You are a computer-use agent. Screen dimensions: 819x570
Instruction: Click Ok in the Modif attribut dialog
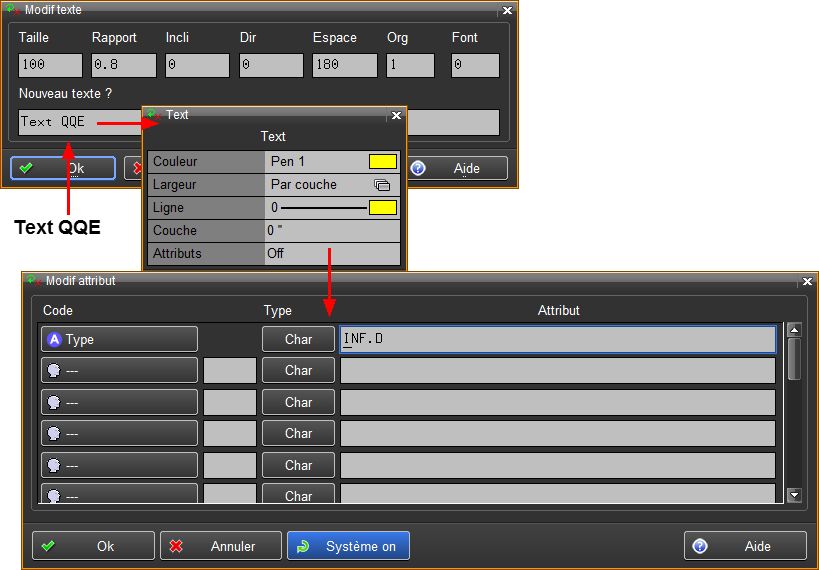click(x=93, y=546)
